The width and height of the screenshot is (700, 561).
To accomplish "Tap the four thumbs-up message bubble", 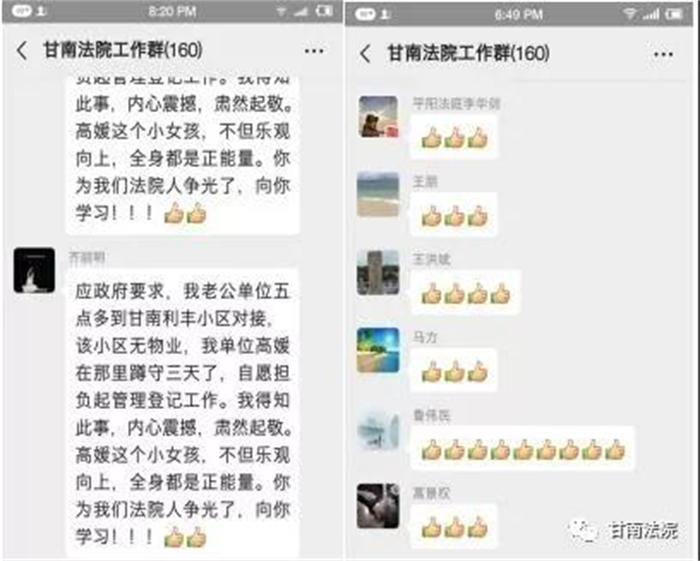I will tap(465, 293).
